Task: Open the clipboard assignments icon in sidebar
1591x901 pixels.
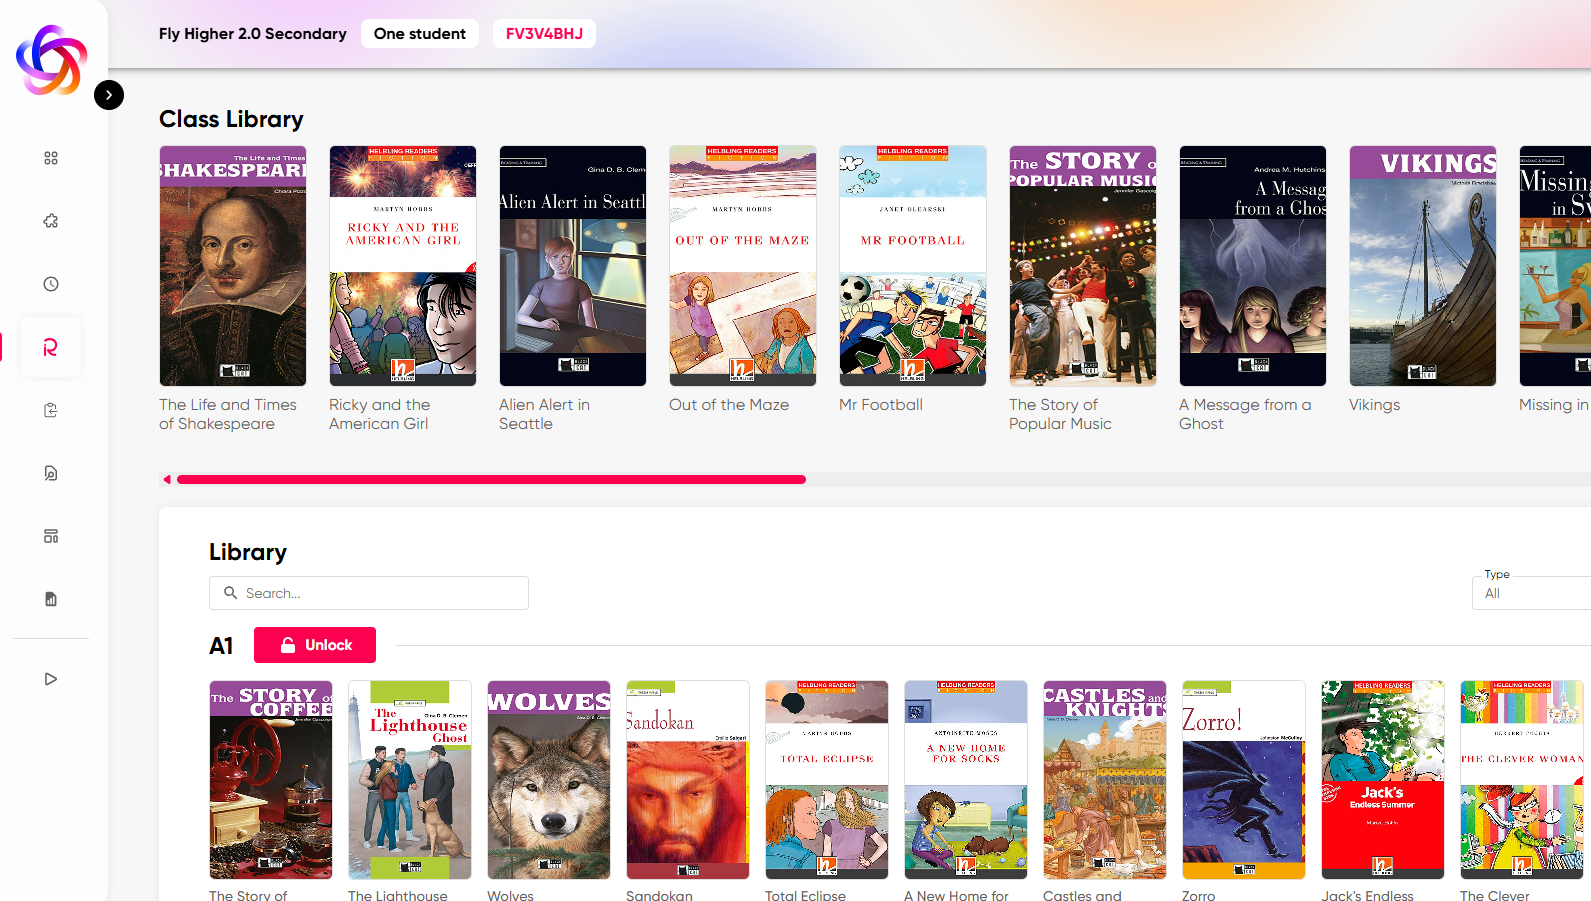Action: [51, 410]
